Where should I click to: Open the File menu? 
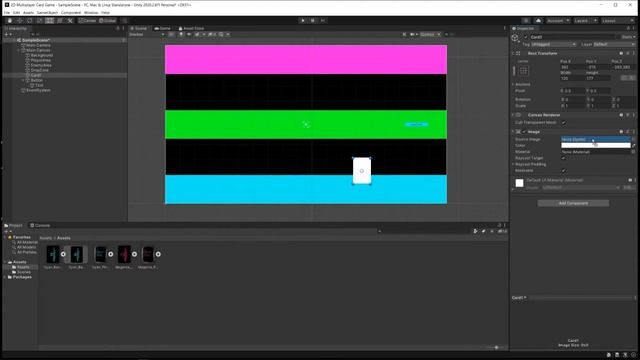click(7, 13)
